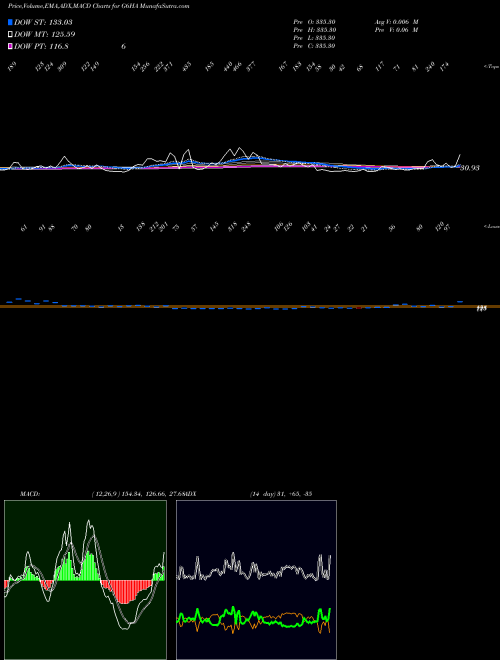Click the Pre O open price value
Viewport: 500px width, 660px height.
point(314,22)
